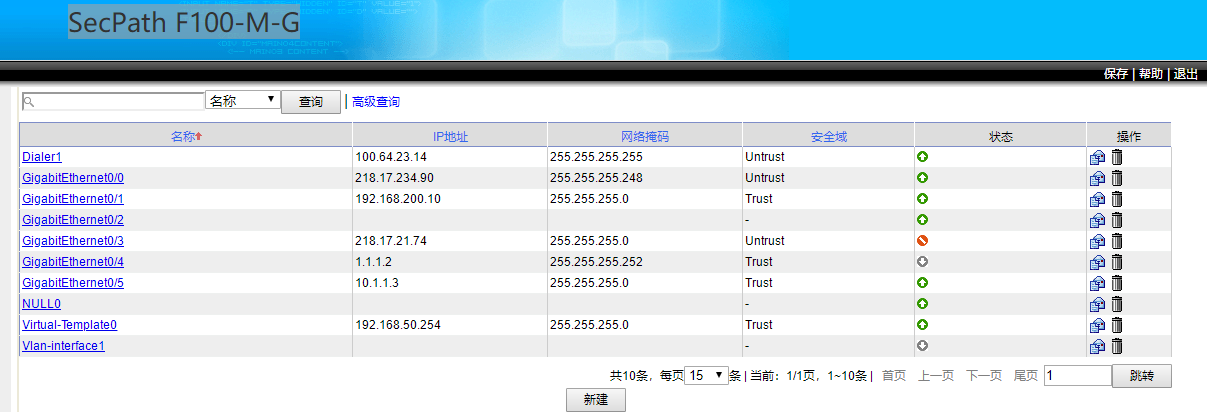Sort table by 网络掩码 column header

[x=645, y=136]
